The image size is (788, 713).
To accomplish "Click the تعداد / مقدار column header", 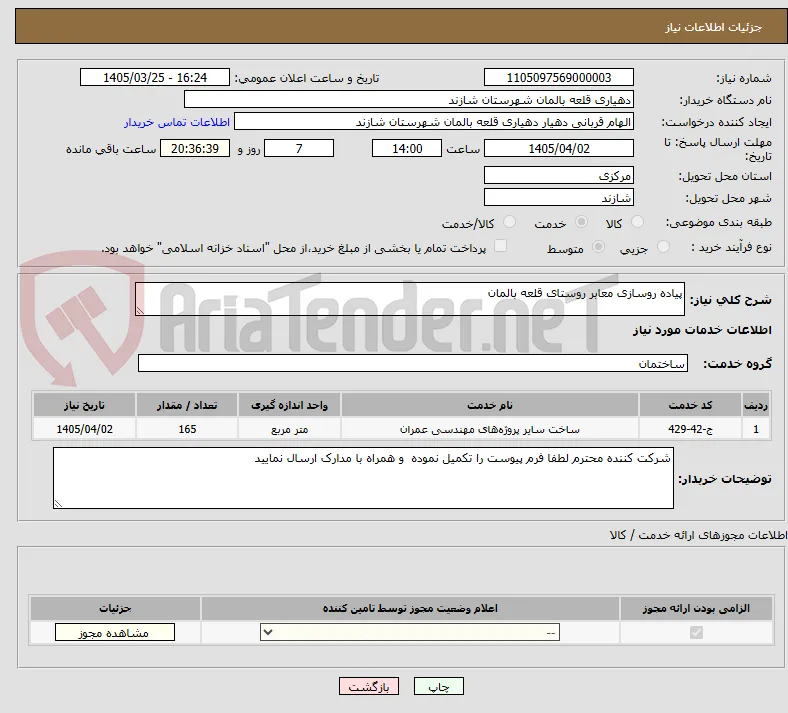I will click(x=187, y=405).
